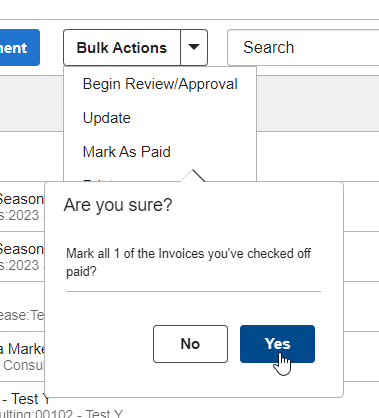Click the 'Consu' subtext under Marke row
This screenshot has height=418, width=379.
click(23, 365)
